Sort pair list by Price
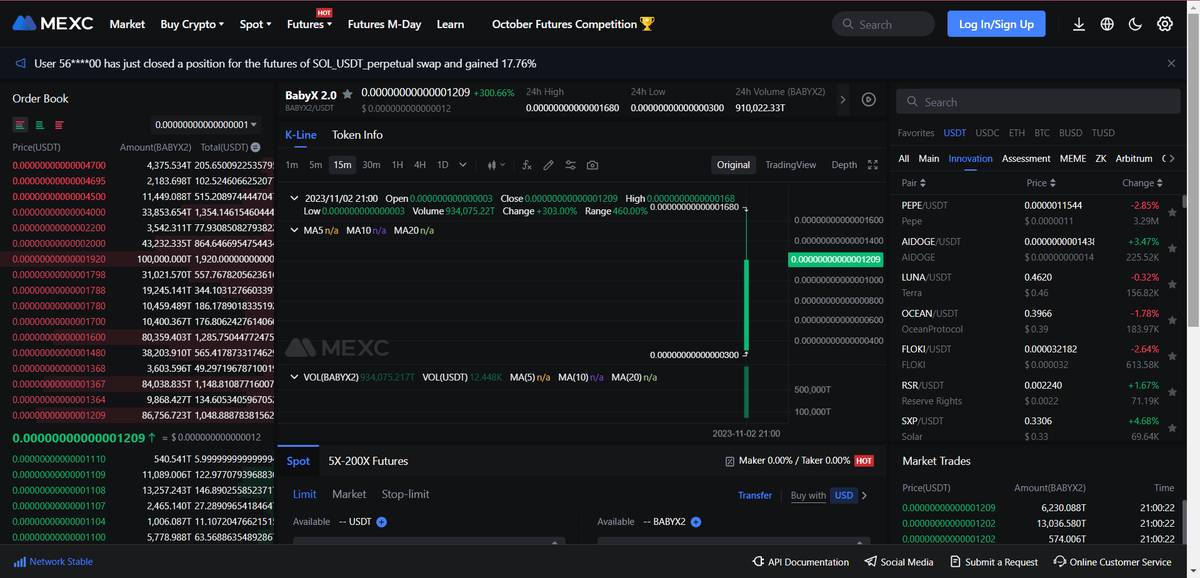 coord(1040,183)
